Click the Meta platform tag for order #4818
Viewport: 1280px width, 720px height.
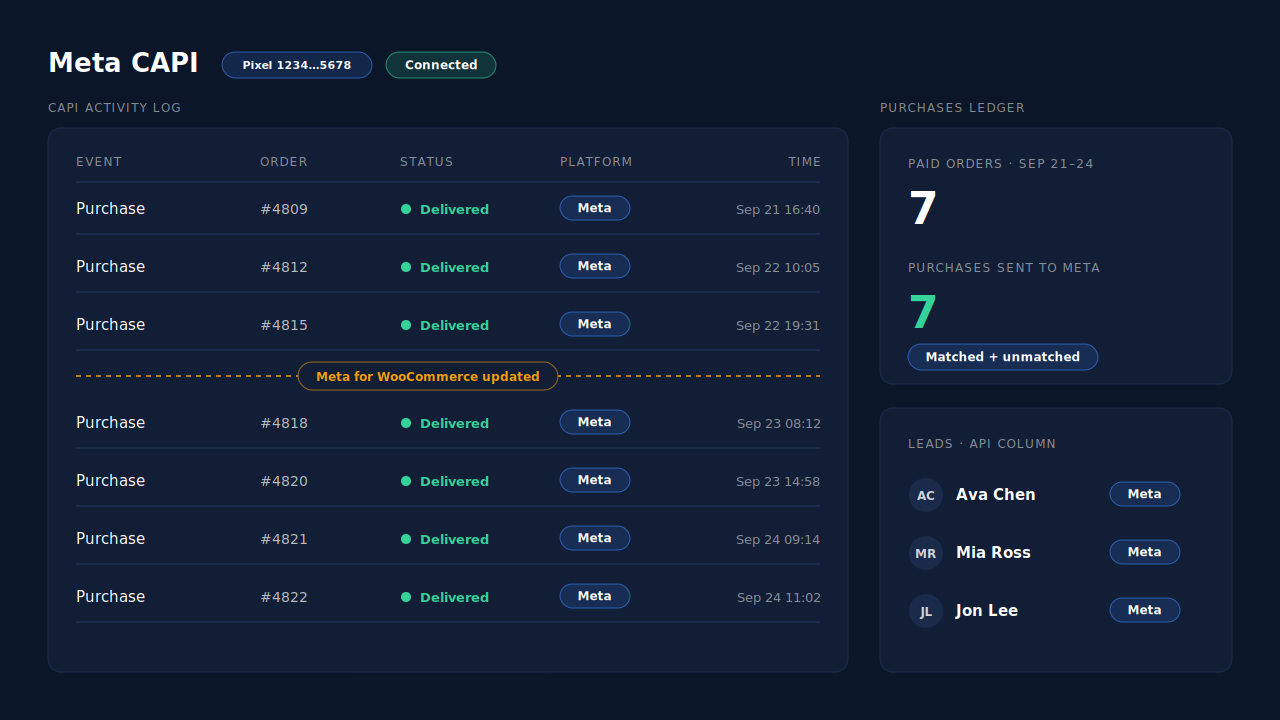pos(595,422)
